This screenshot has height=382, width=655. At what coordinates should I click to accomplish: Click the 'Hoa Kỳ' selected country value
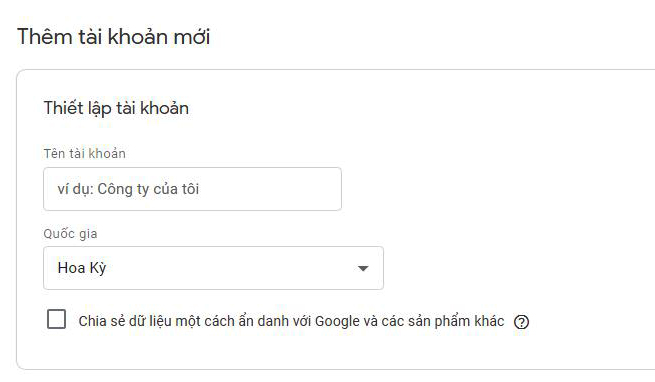coord(82,268)
